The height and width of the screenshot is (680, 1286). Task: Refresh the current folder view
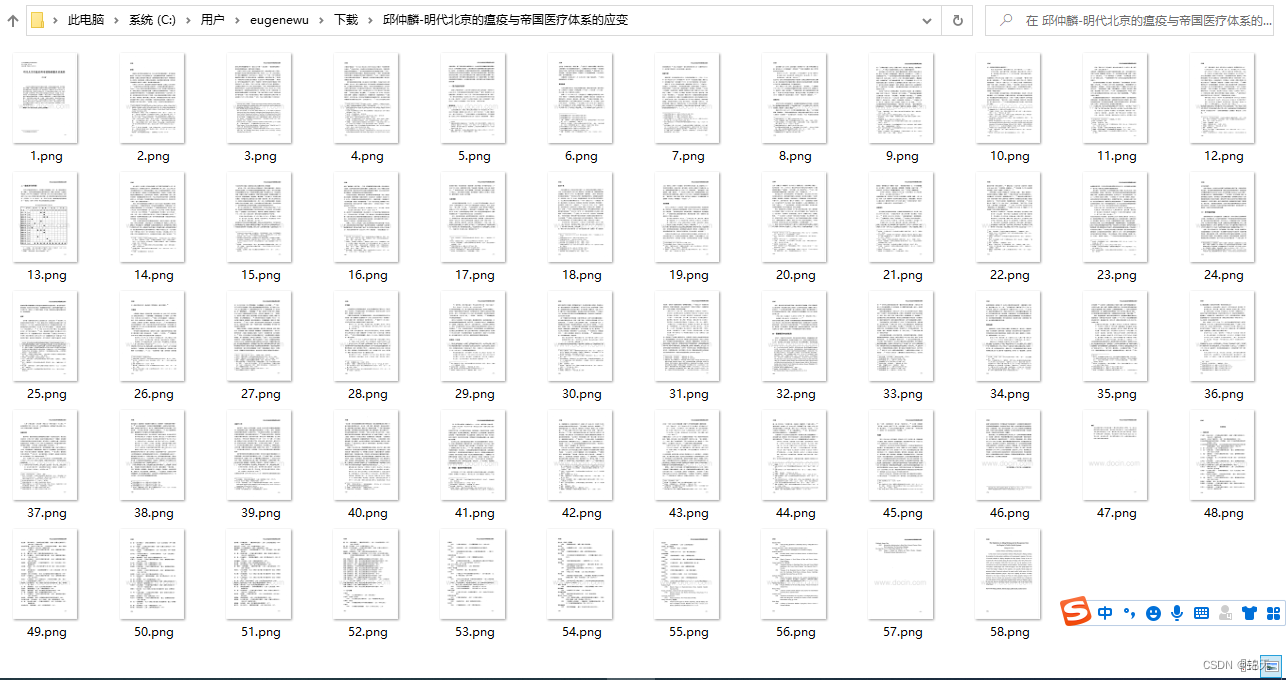coord(957,20)
